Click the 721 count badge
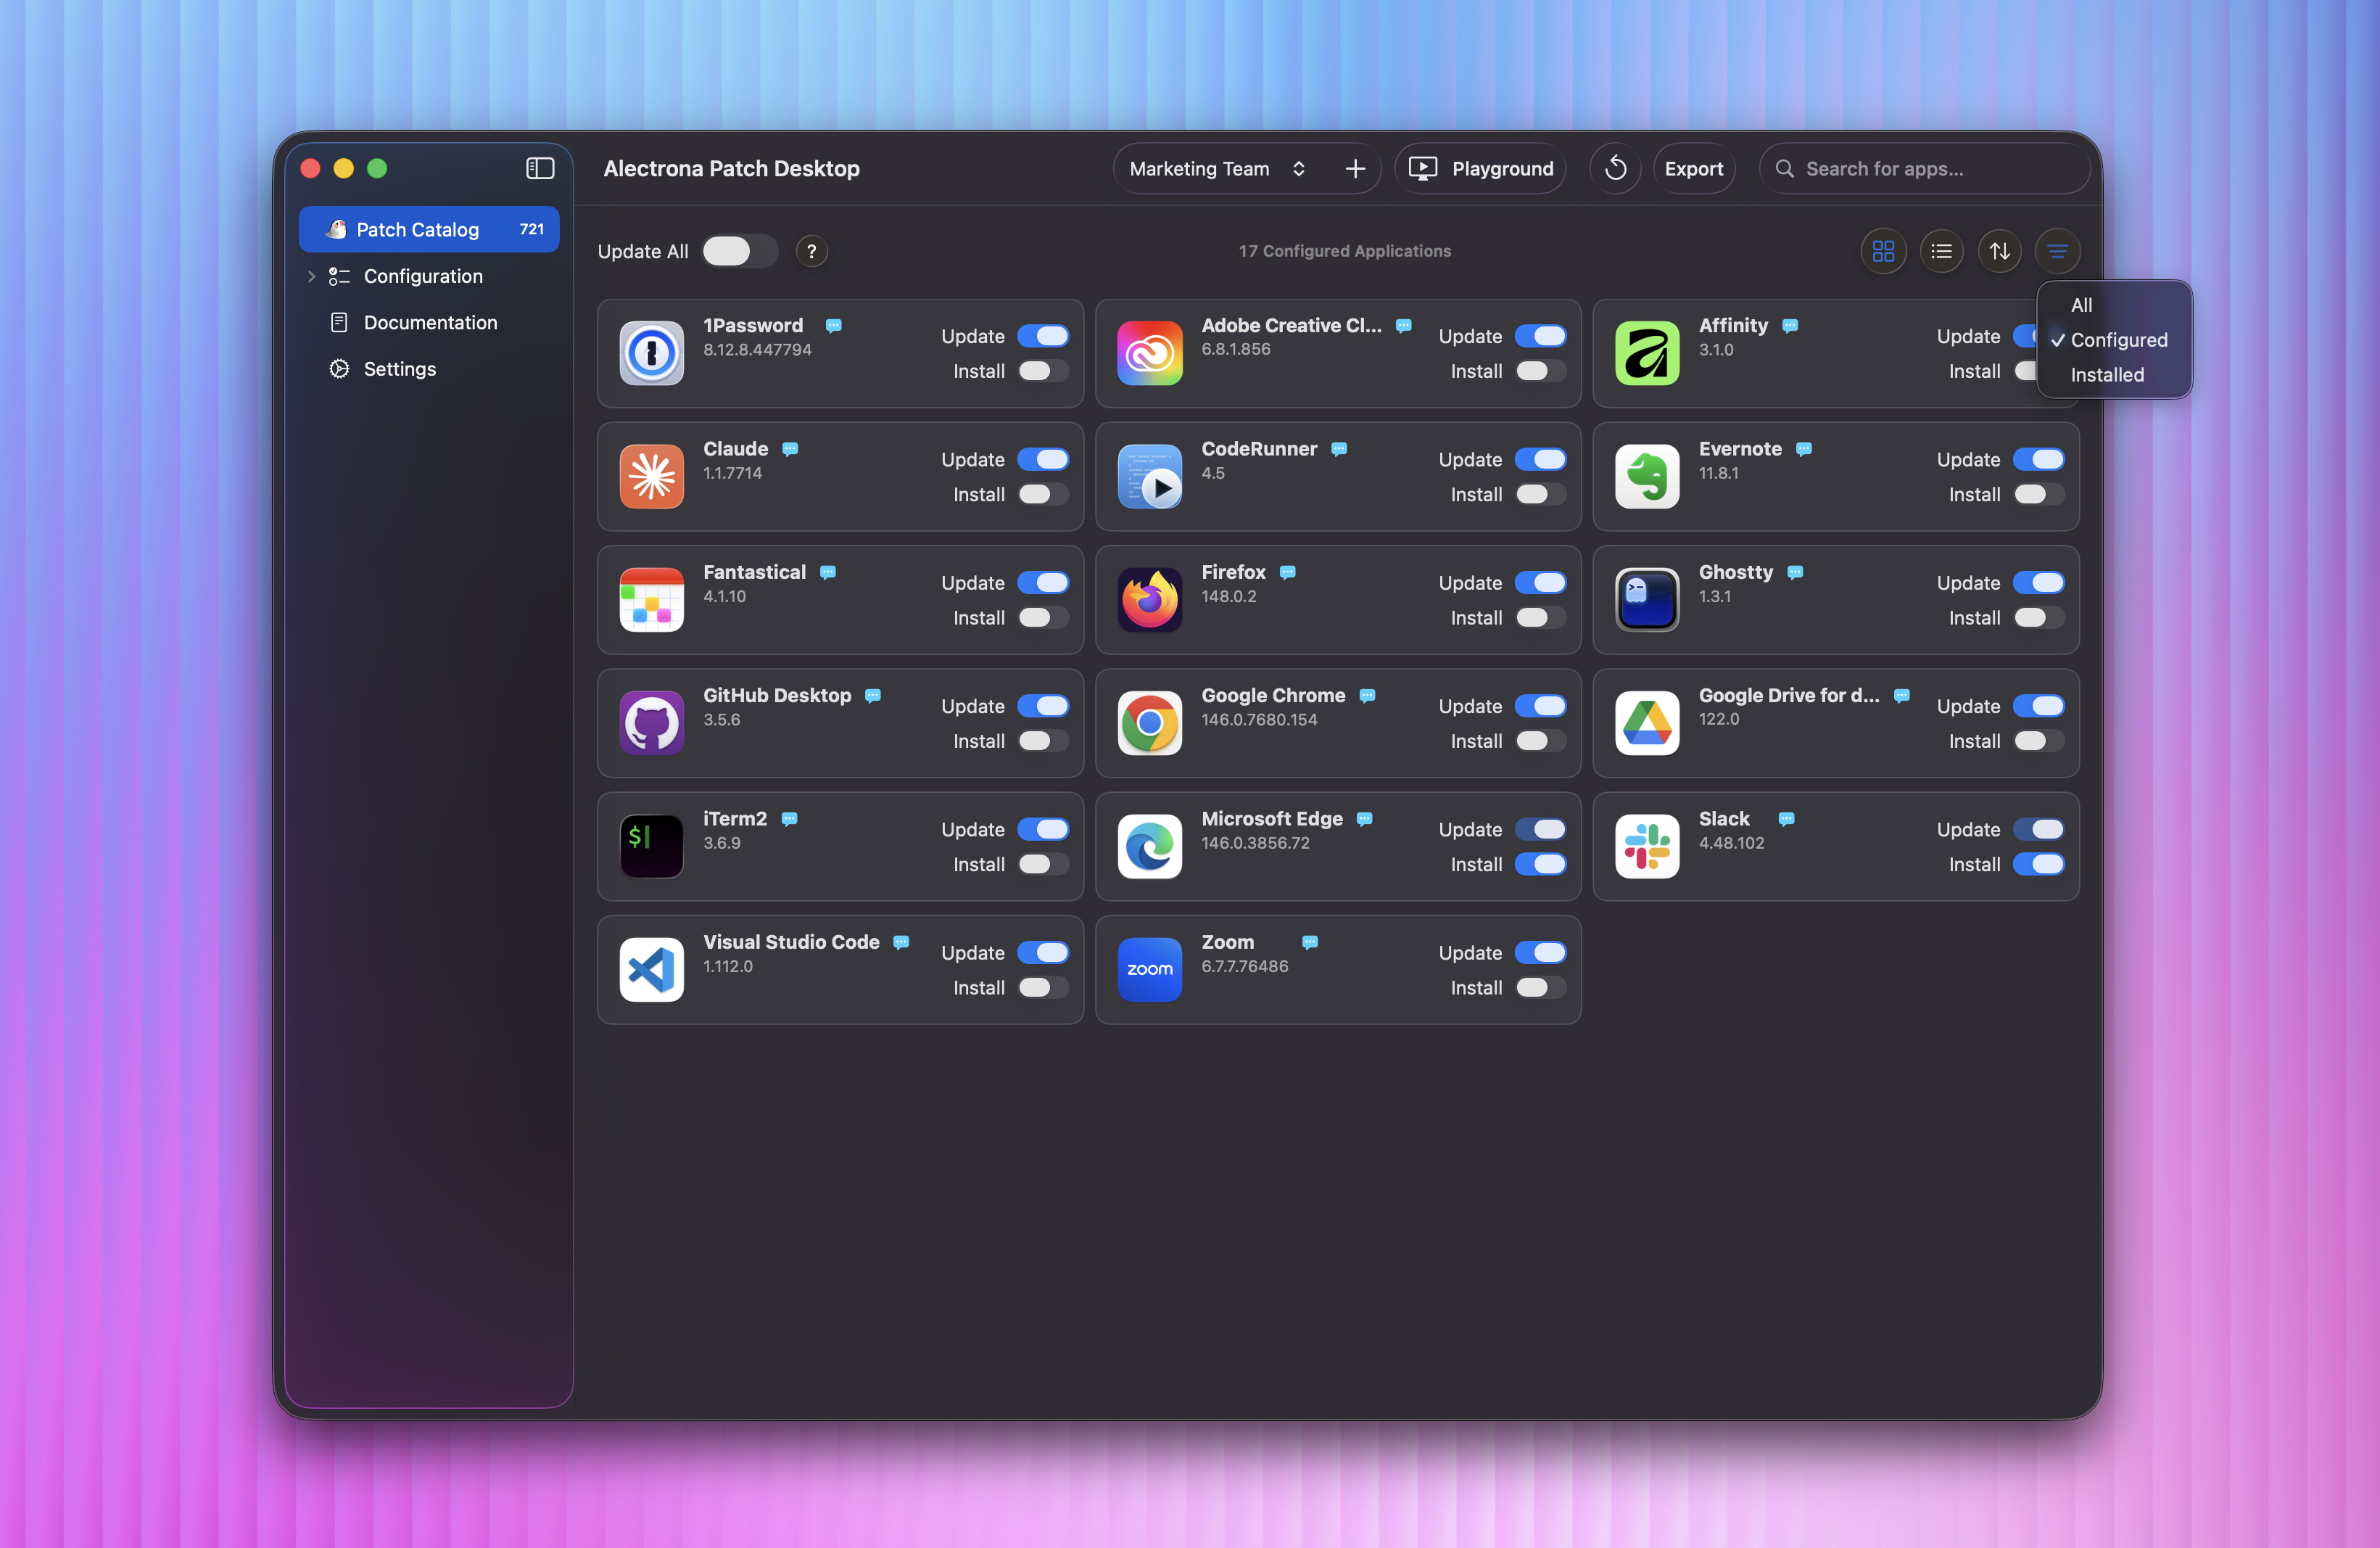 [531, 229]
